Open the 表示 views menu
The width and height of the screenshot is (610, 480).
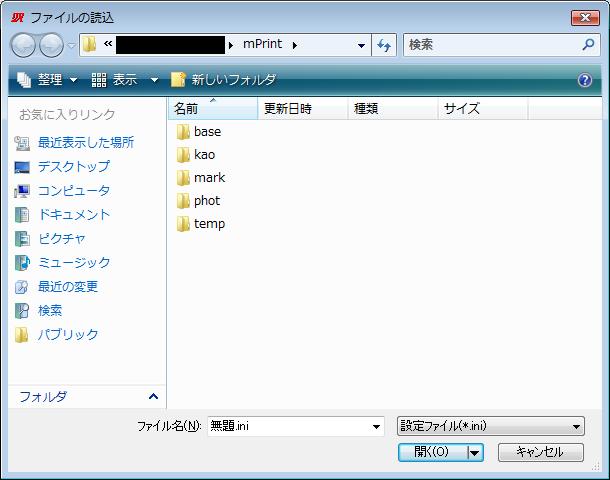point(125,80)
